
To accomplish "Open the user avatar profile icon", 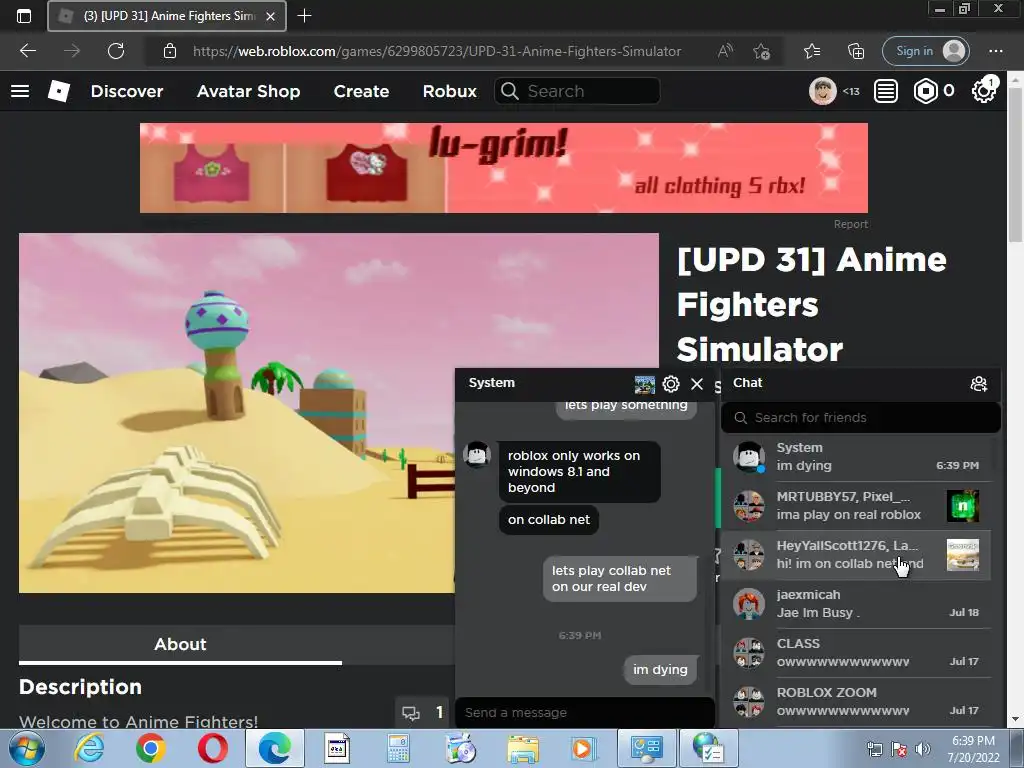I will click(x=823, y=91).
